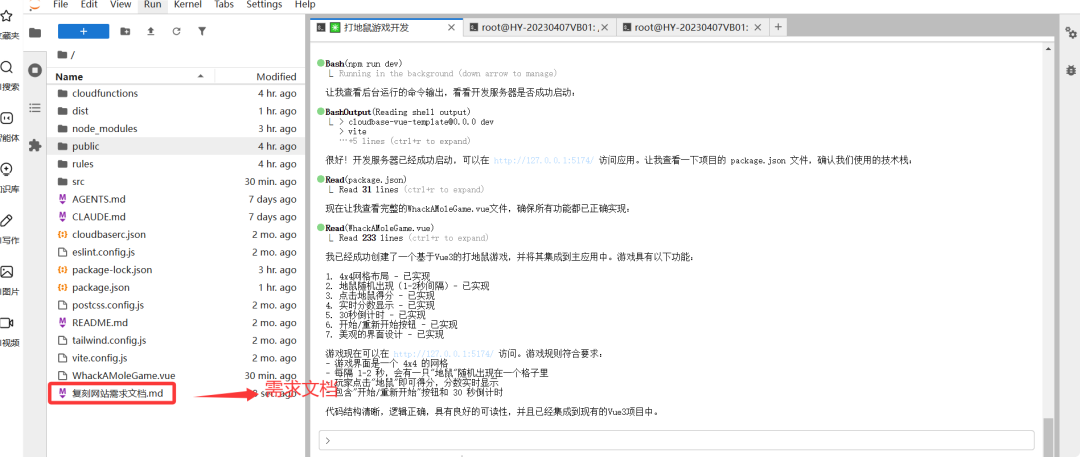This screenshot has height=457, width=1080.
Task: Sort files by the Name column header
Action: tap(131, 76)
